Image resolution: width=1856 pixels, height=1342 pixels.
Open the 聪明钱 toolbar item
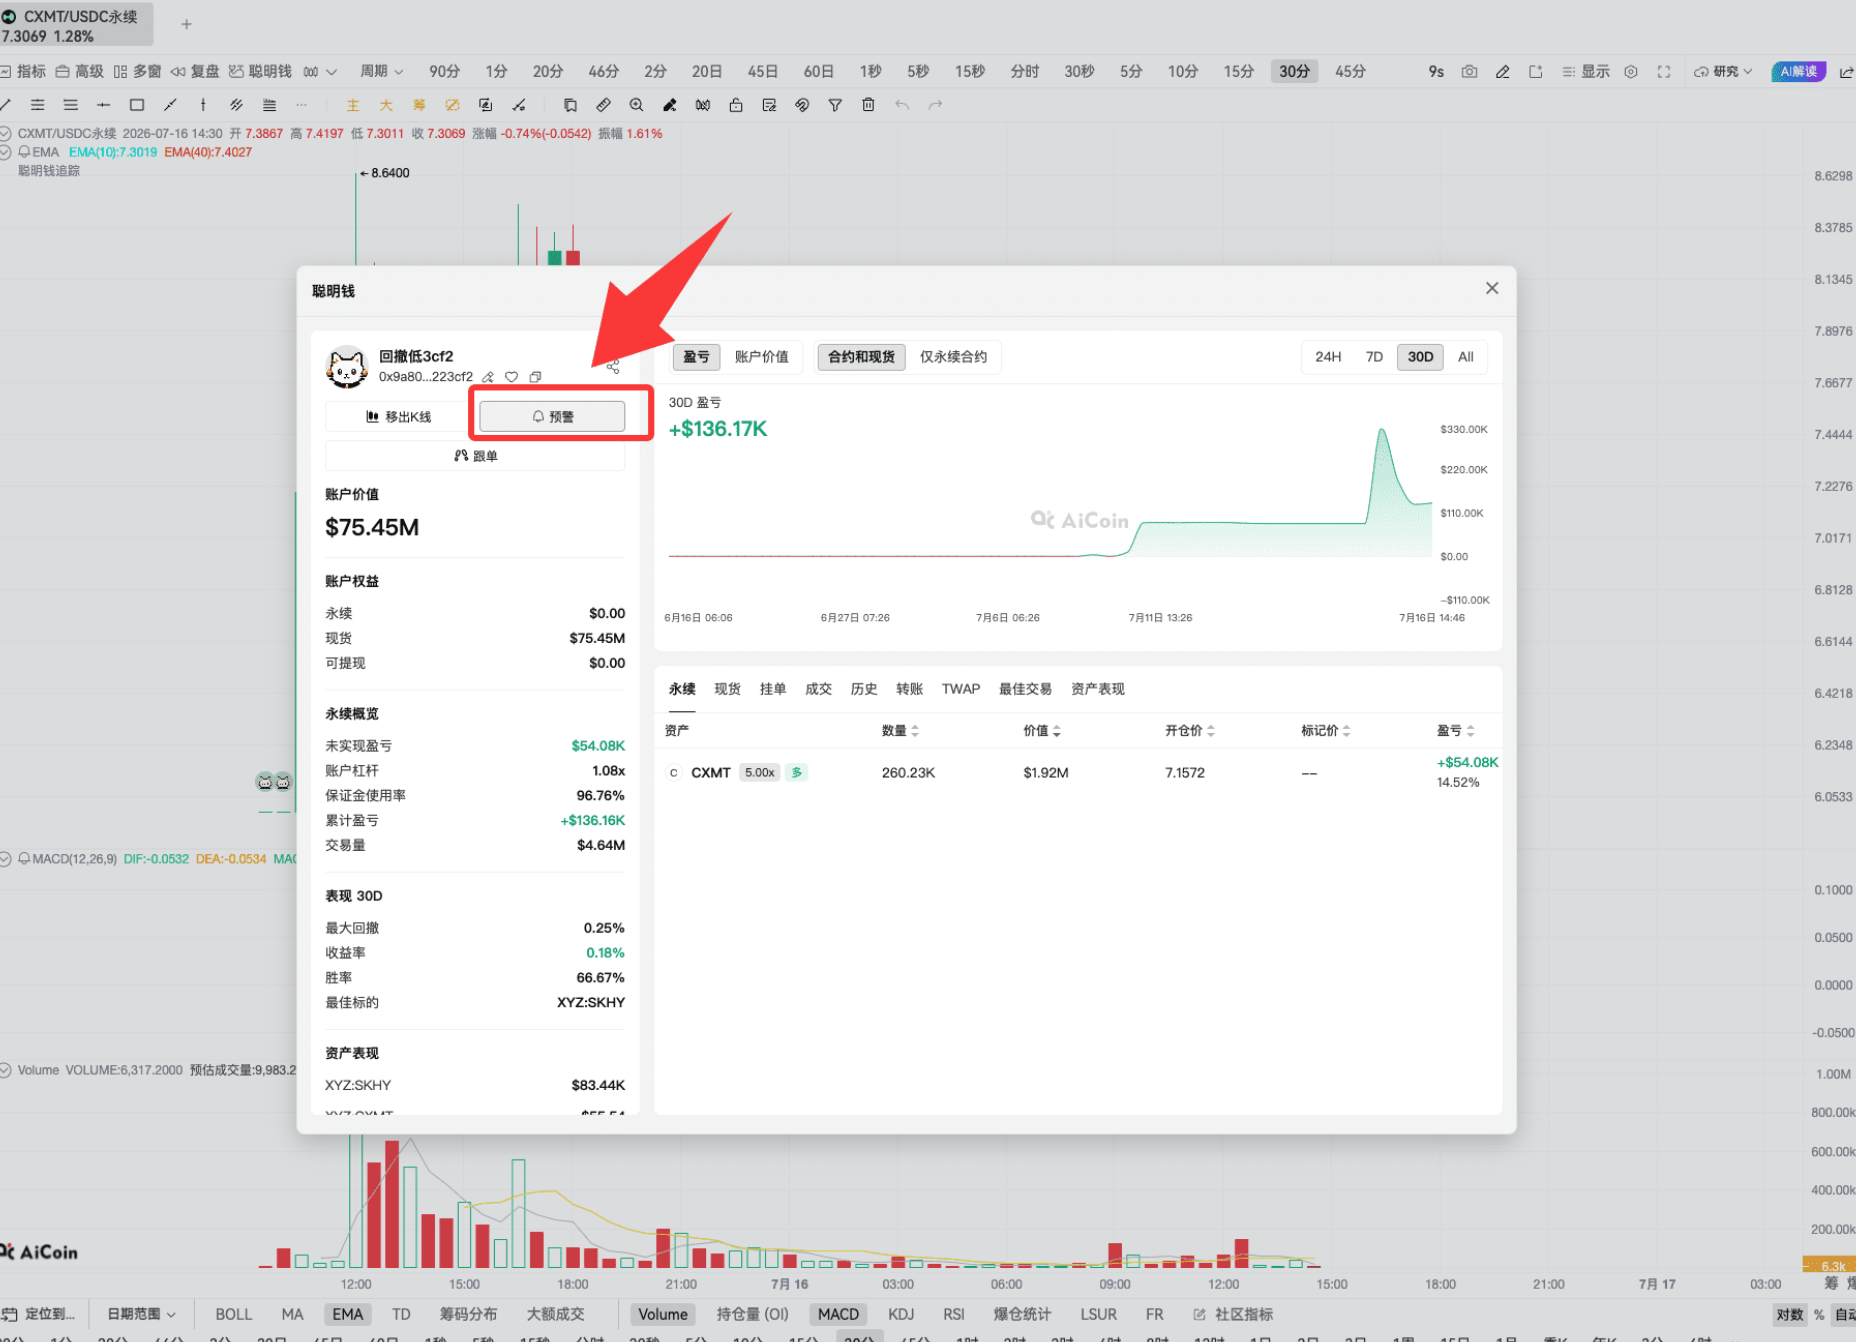point(260,71)
